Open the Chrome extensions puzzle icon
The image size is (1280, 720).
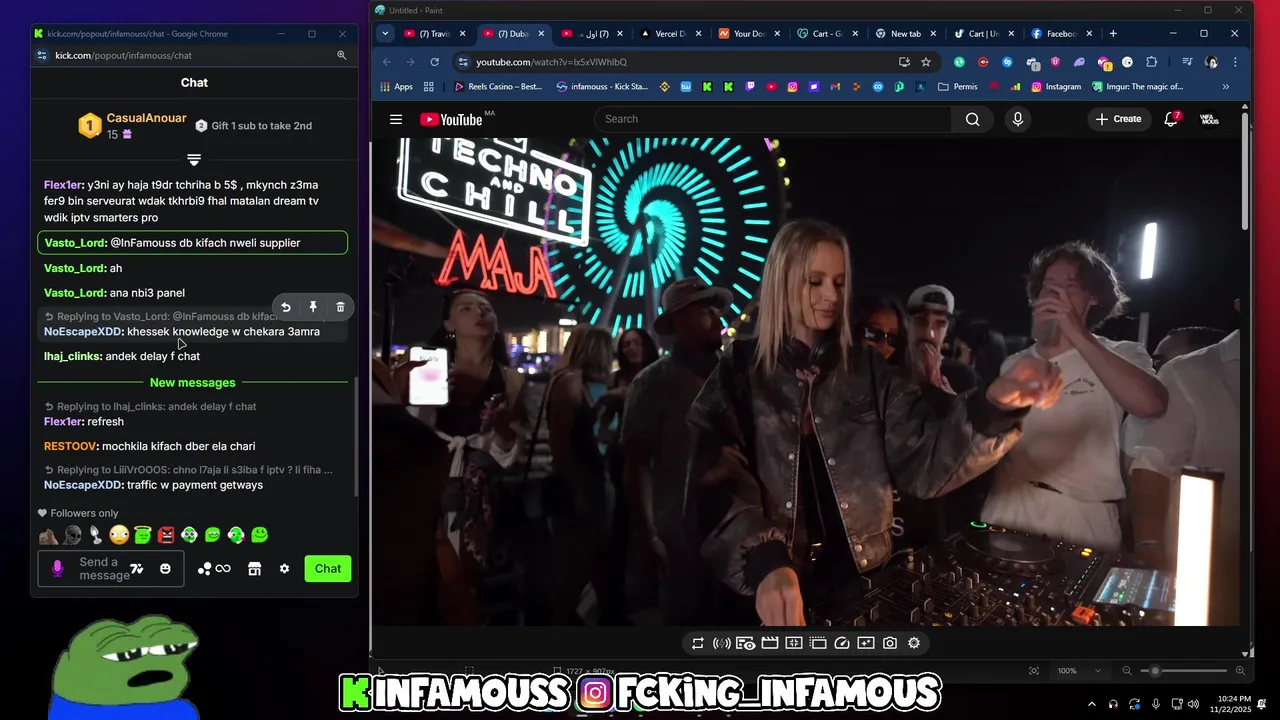pyautogui.click(x=1151, y=62)
